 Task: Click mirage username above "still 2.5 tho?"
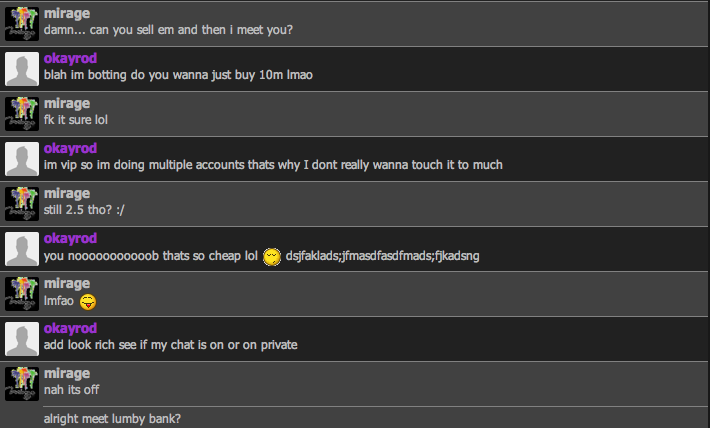click(68, 193)
